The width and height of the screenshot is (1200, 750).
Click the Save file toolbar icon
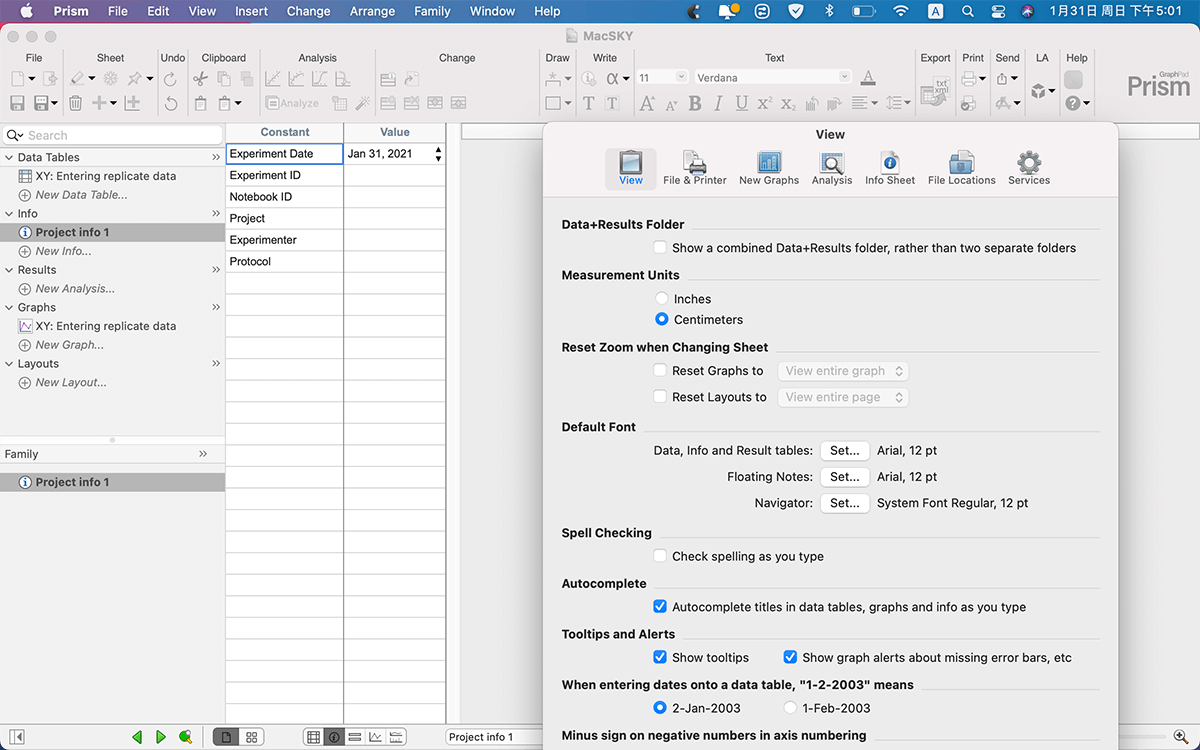[x=17, y=103]
